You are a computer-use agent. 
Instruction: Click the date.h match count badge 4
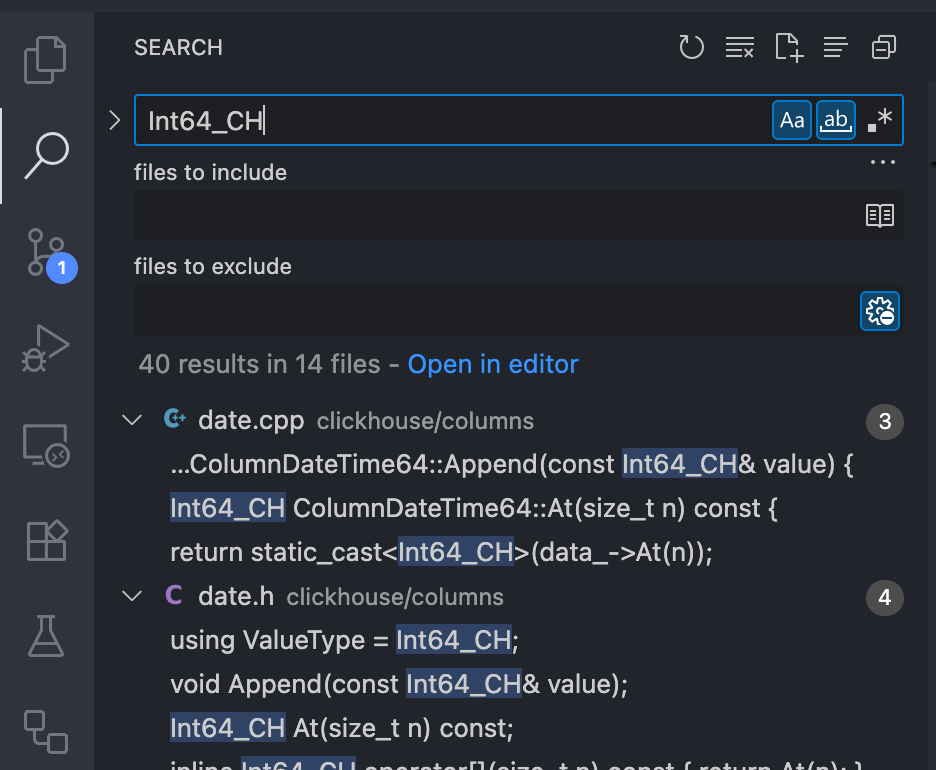tap(885, 597)
